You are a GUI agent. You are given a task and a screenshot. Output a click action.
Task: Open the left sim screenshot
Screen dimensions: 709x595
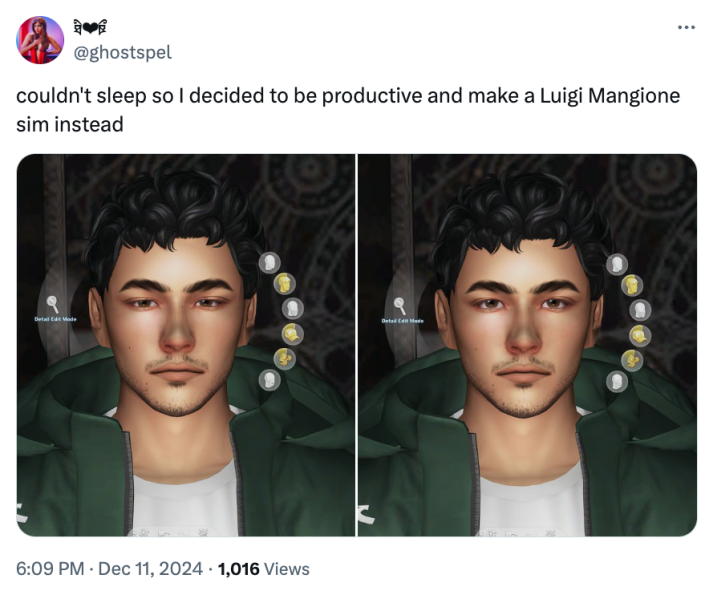point(186,345)
